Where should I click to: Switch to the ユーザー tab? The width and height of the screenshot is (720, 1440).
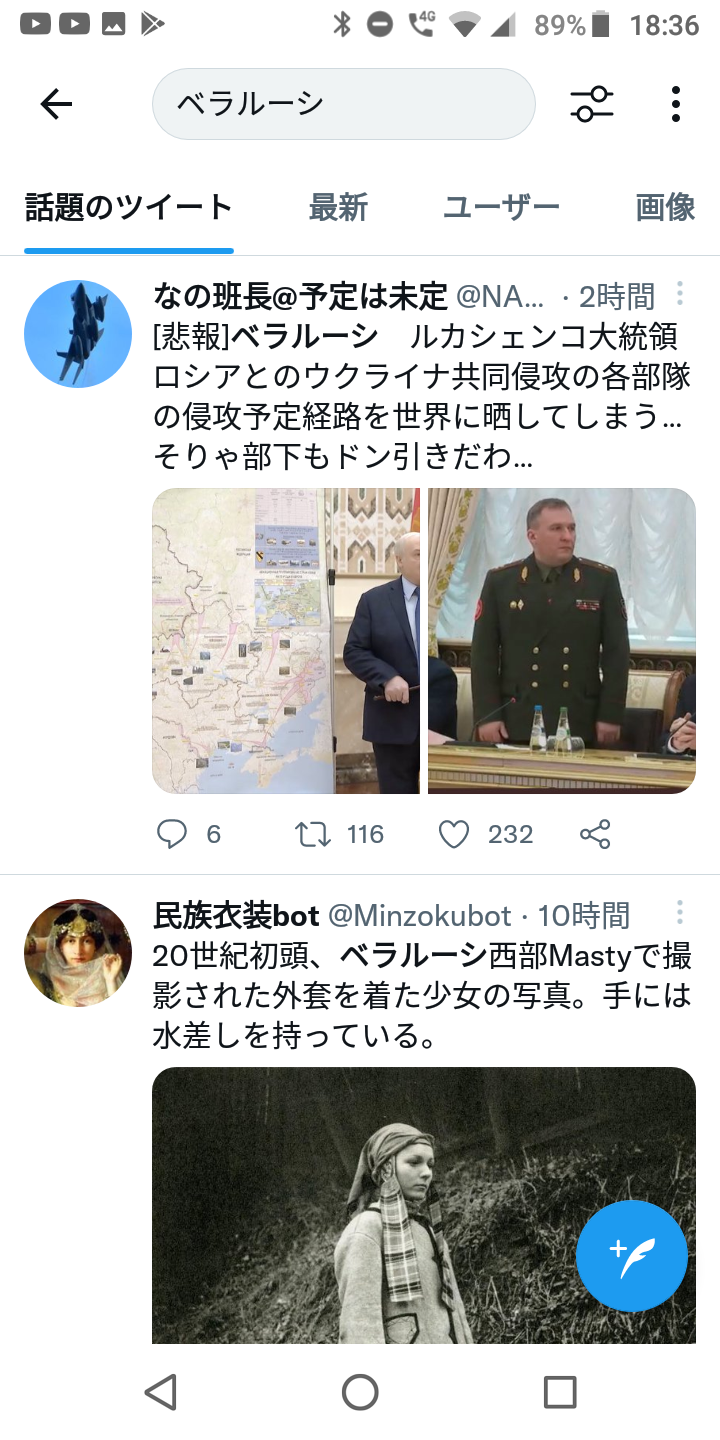[x=502, y=208]
